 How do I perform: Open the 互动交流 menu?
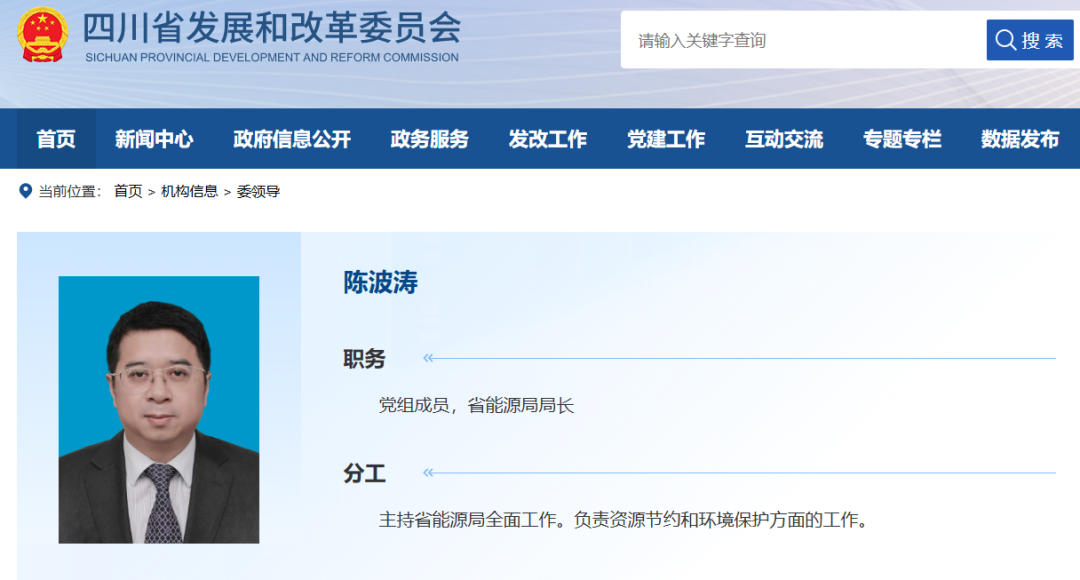tap(783, 139)
